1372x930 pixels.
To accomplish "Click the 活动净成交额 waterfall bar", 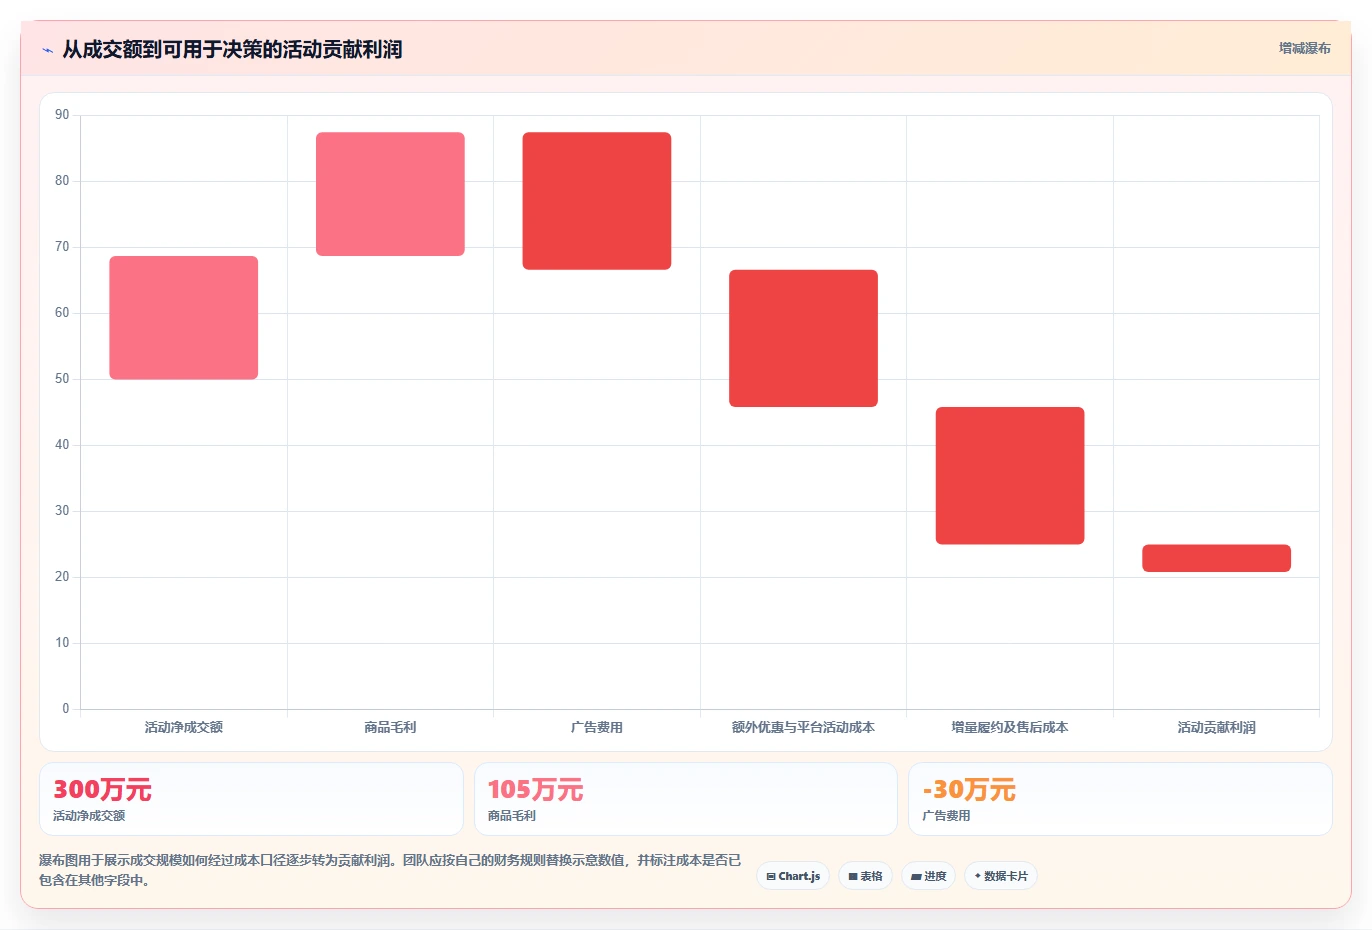I will click(x=184, y=318).
